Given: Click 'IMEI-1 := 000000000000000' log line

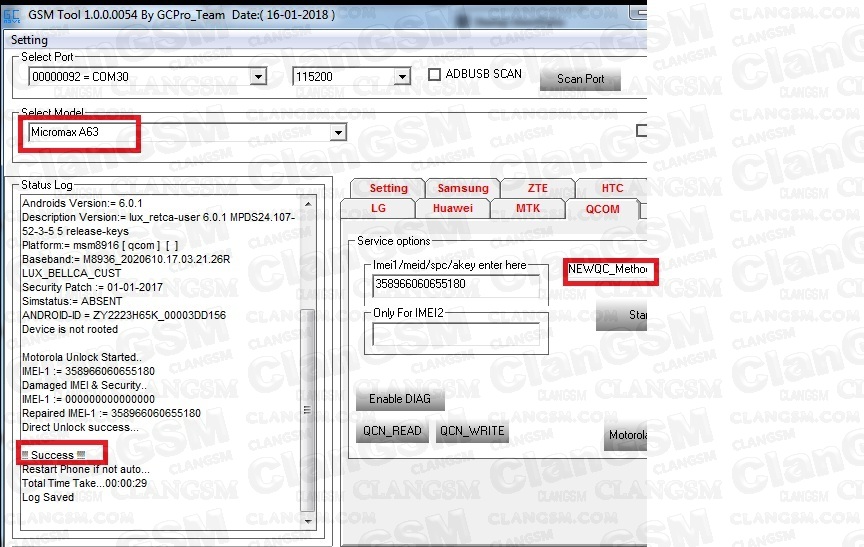Looking at the screenshot, I should pos(88,399).
